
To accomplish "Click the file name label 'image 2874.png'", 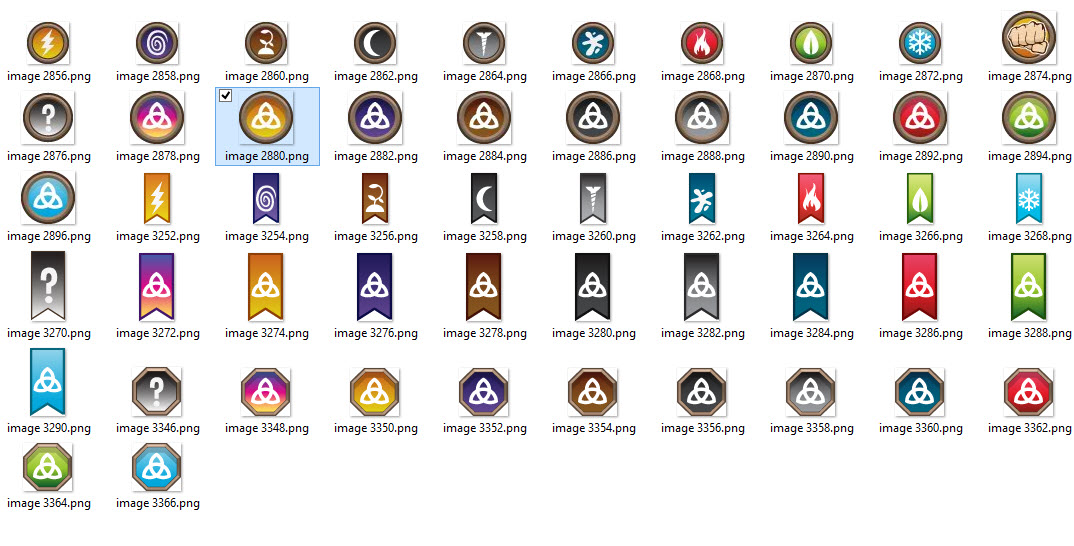I will pyautogui.click(x=1029, y=76).
